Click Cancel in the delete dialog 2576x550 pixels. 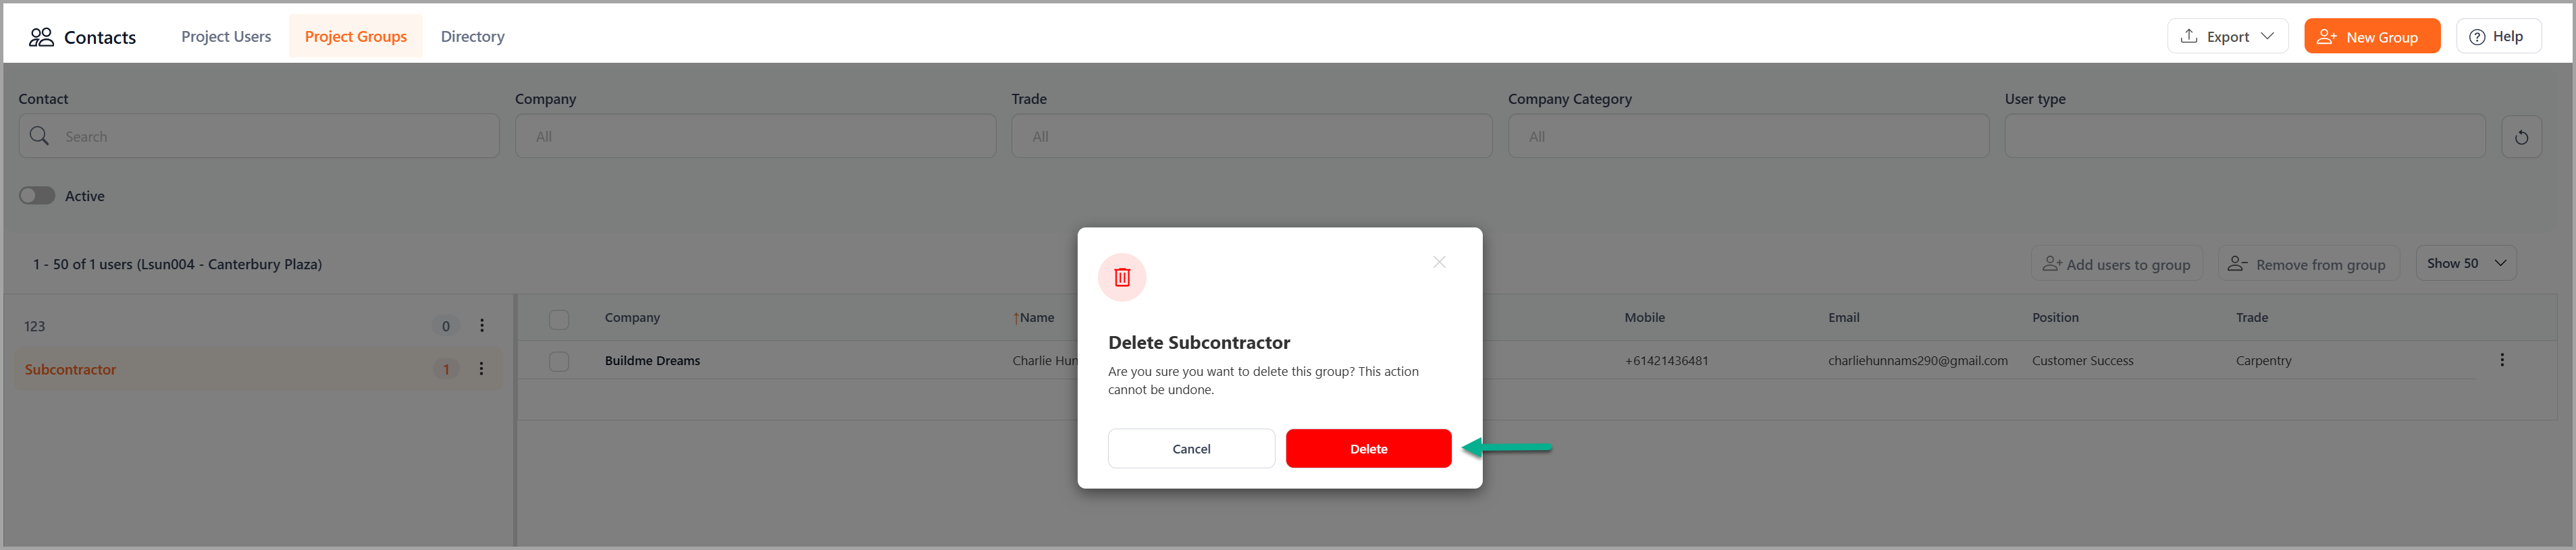pos(1190,449)
